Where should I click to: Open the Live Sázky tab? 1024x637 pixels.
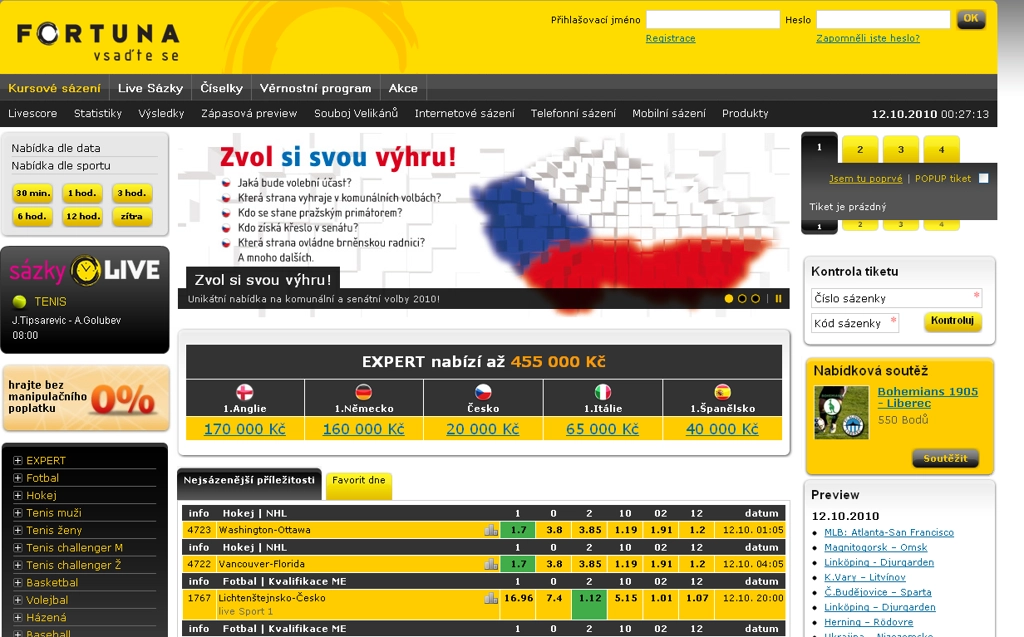point(150,88)
